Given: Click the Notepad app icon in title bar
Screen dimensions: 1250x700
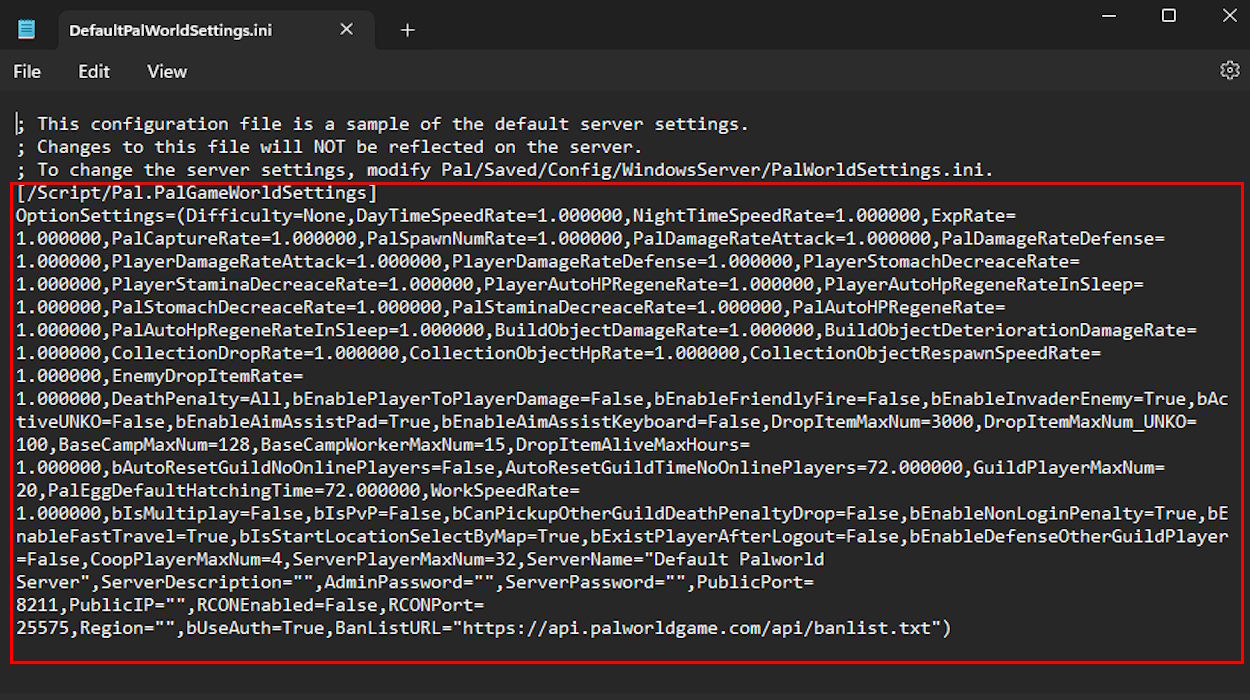Looking at the screenshot, I should pyautogui.click(x=26, y=29).
